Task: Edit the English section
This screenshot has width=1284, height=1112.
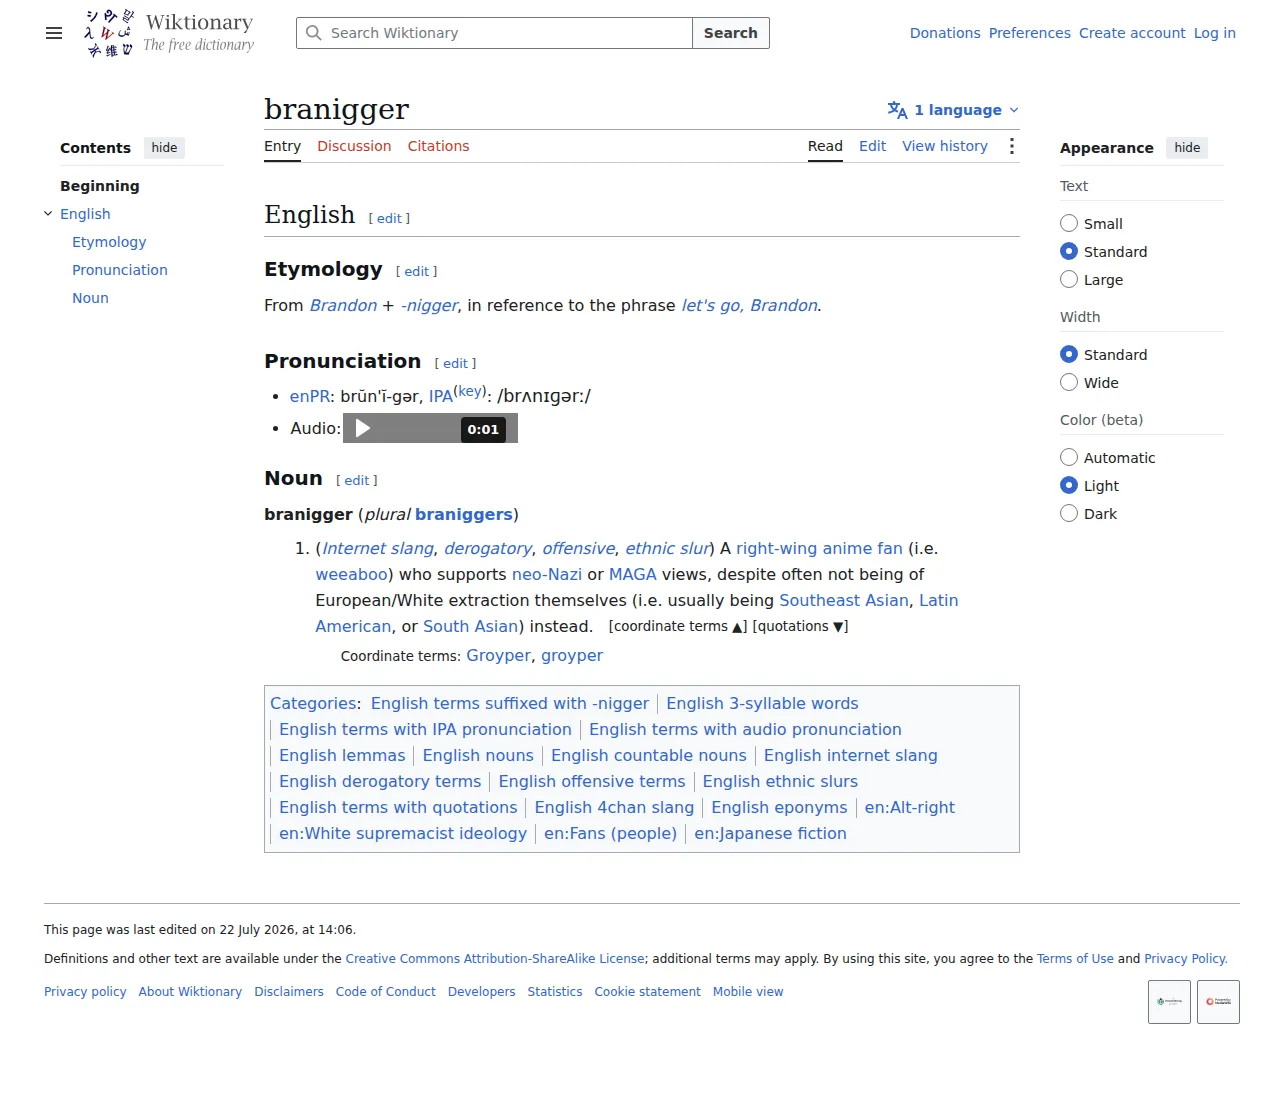Action: tap(389, 218)
